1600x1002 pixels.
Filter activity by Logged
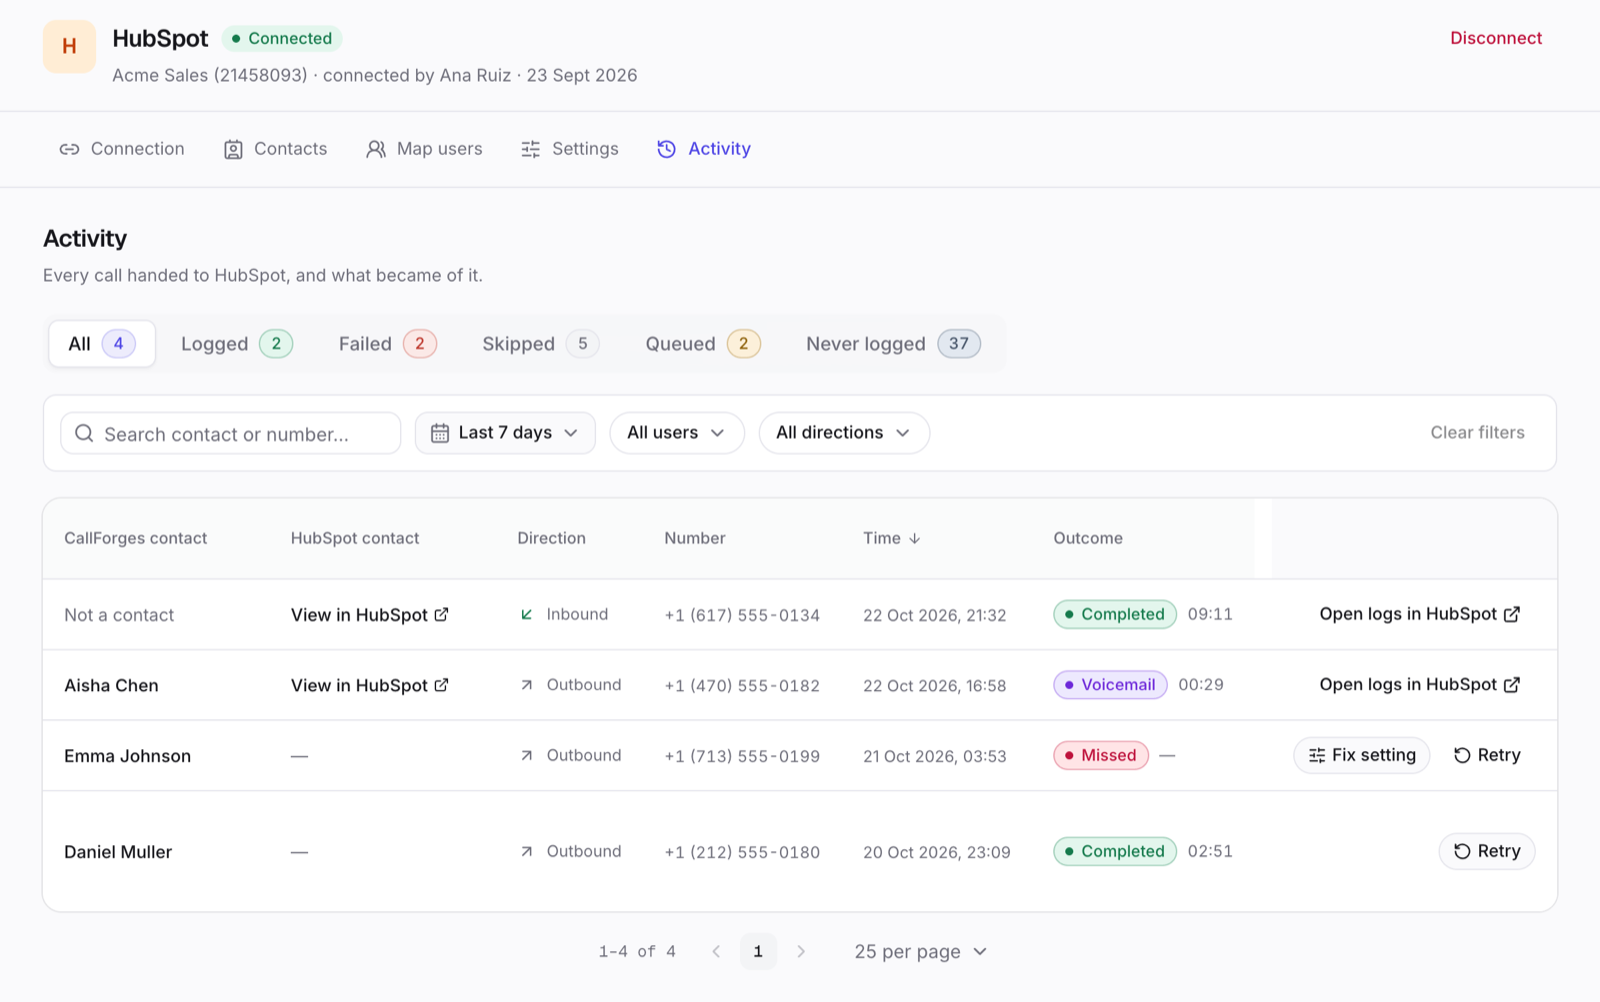pyautogui.click(x=236, y=344)
